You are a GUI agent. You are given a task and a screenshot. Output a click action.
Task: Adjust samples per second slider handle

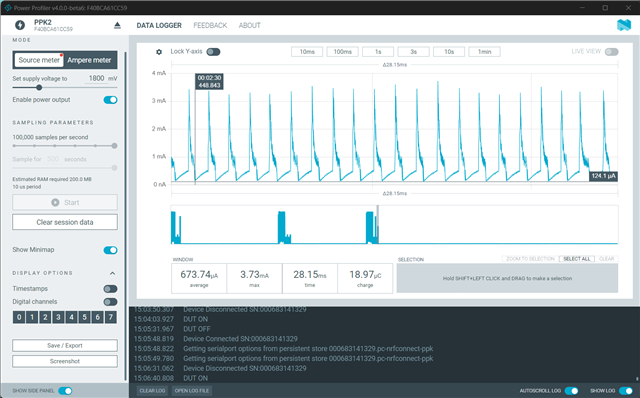(114, 146)
